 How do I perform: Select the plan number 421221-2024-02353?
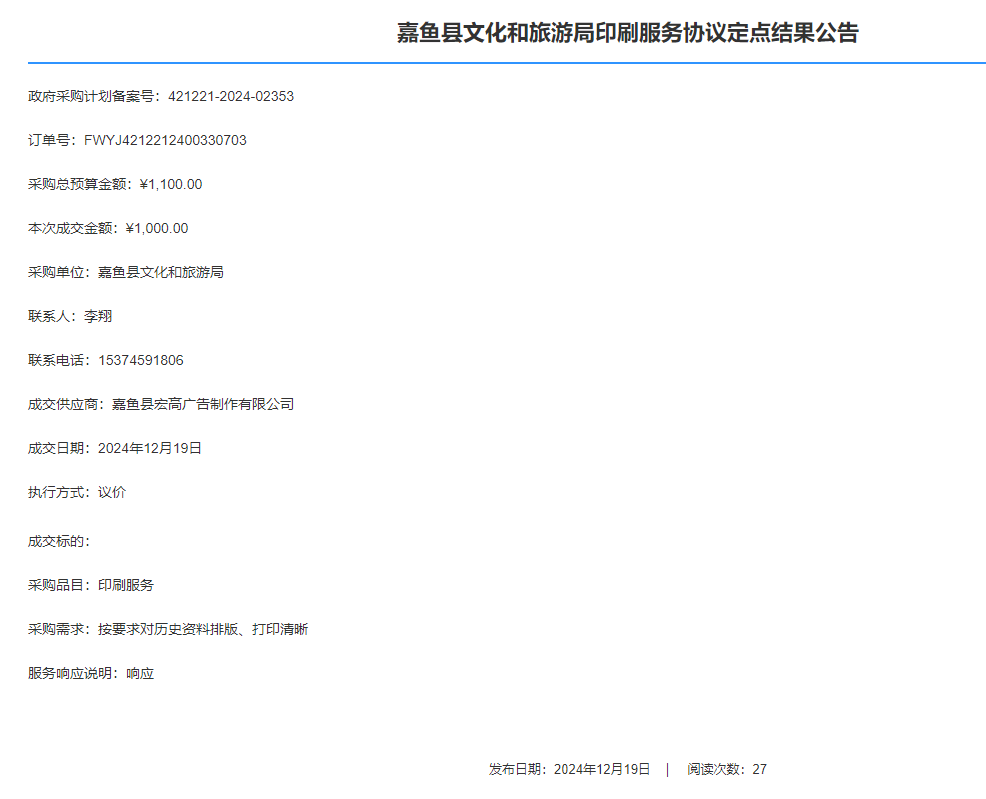[x=231, y=96]
